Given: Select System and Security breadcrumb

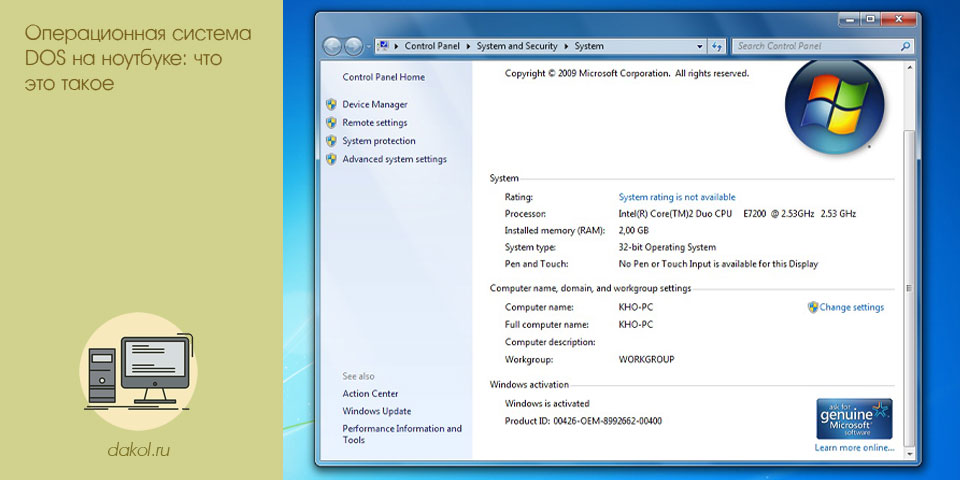Looking at the screenshot, I should coord(517,46).
